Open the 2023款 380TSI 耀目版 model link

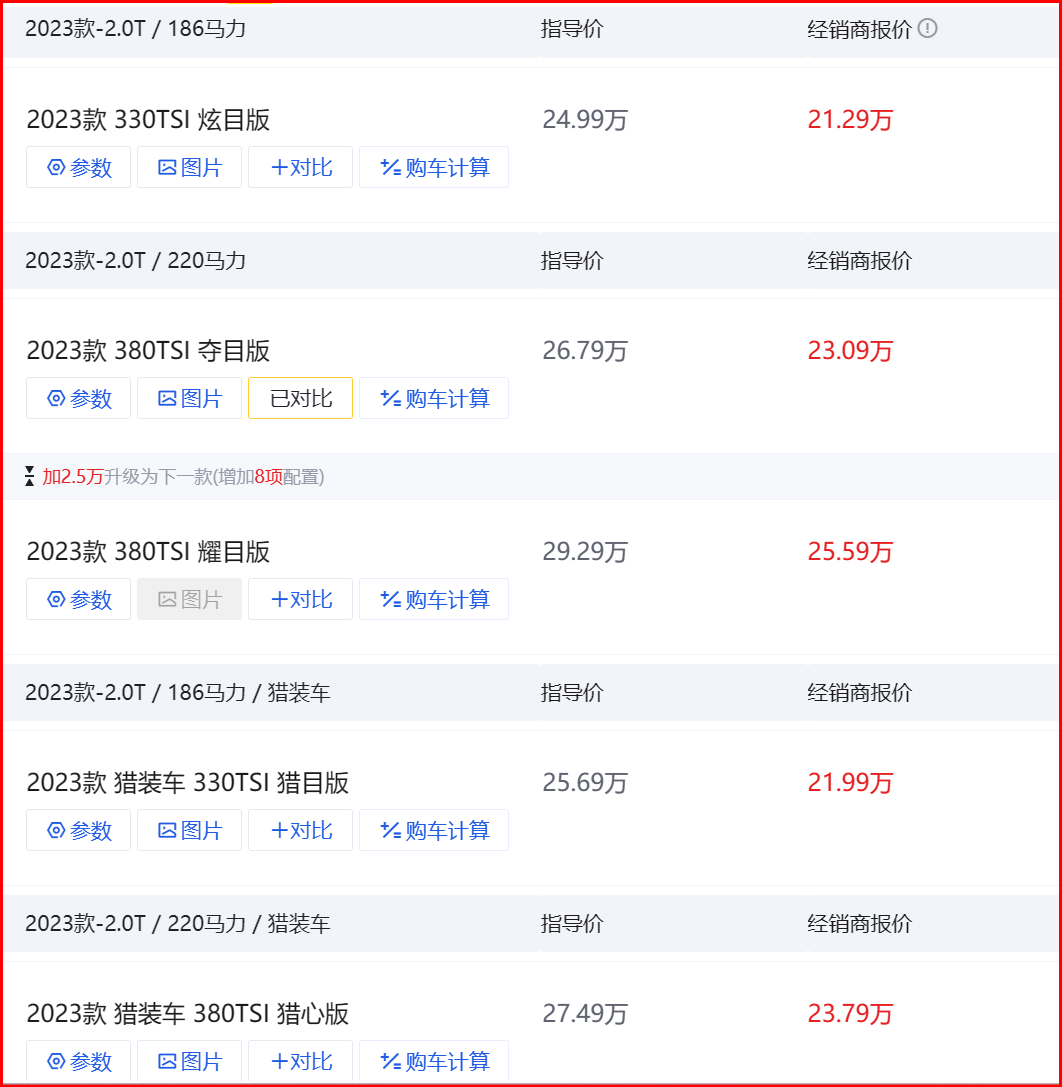(x=148, y=552)
